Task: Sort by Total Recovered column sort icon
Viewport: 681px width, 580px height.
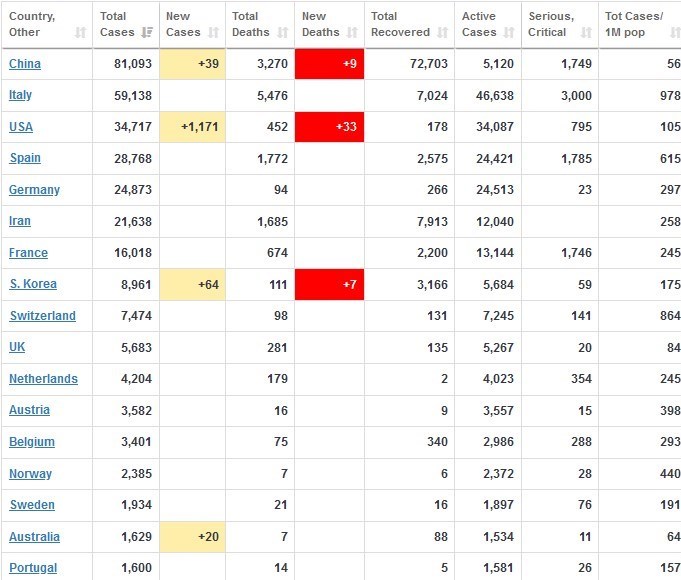Action: (443, 33)
